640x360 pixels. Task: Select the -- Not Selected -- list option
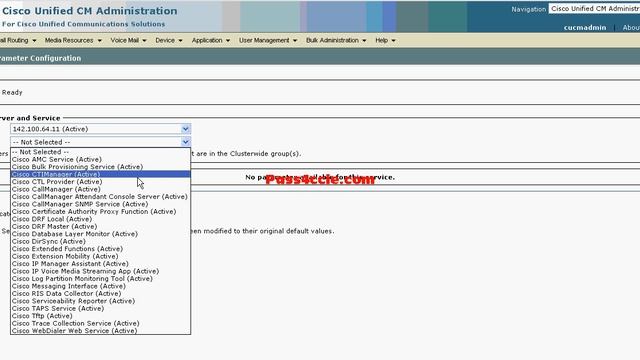100,152
